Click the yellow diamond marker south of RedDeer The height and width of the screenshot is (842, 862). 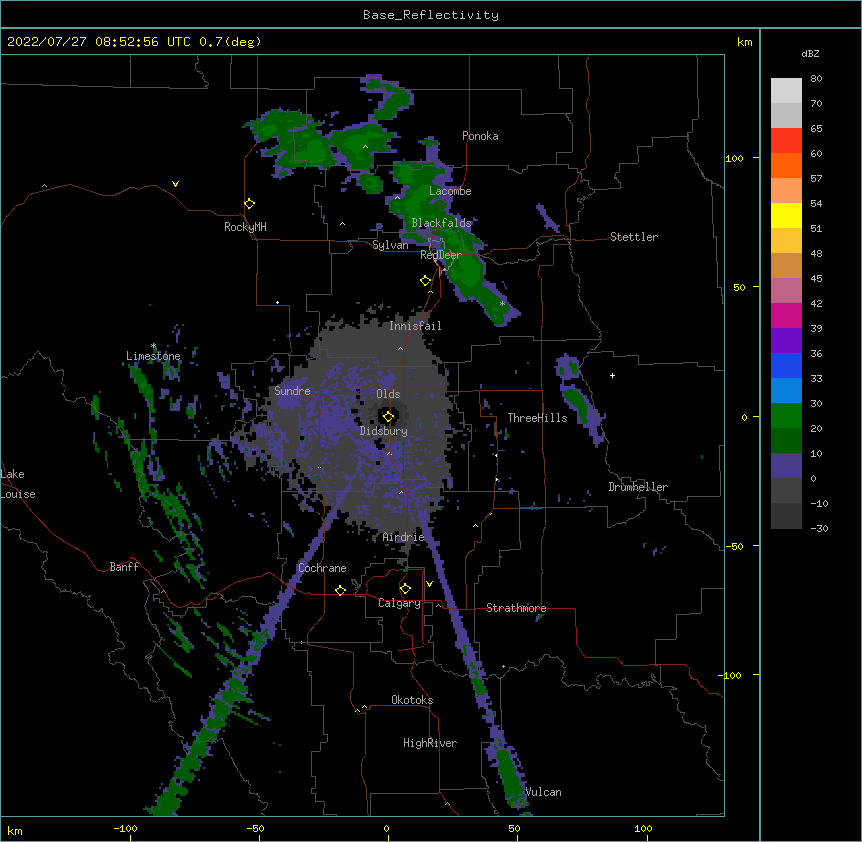tap(426, 281)
